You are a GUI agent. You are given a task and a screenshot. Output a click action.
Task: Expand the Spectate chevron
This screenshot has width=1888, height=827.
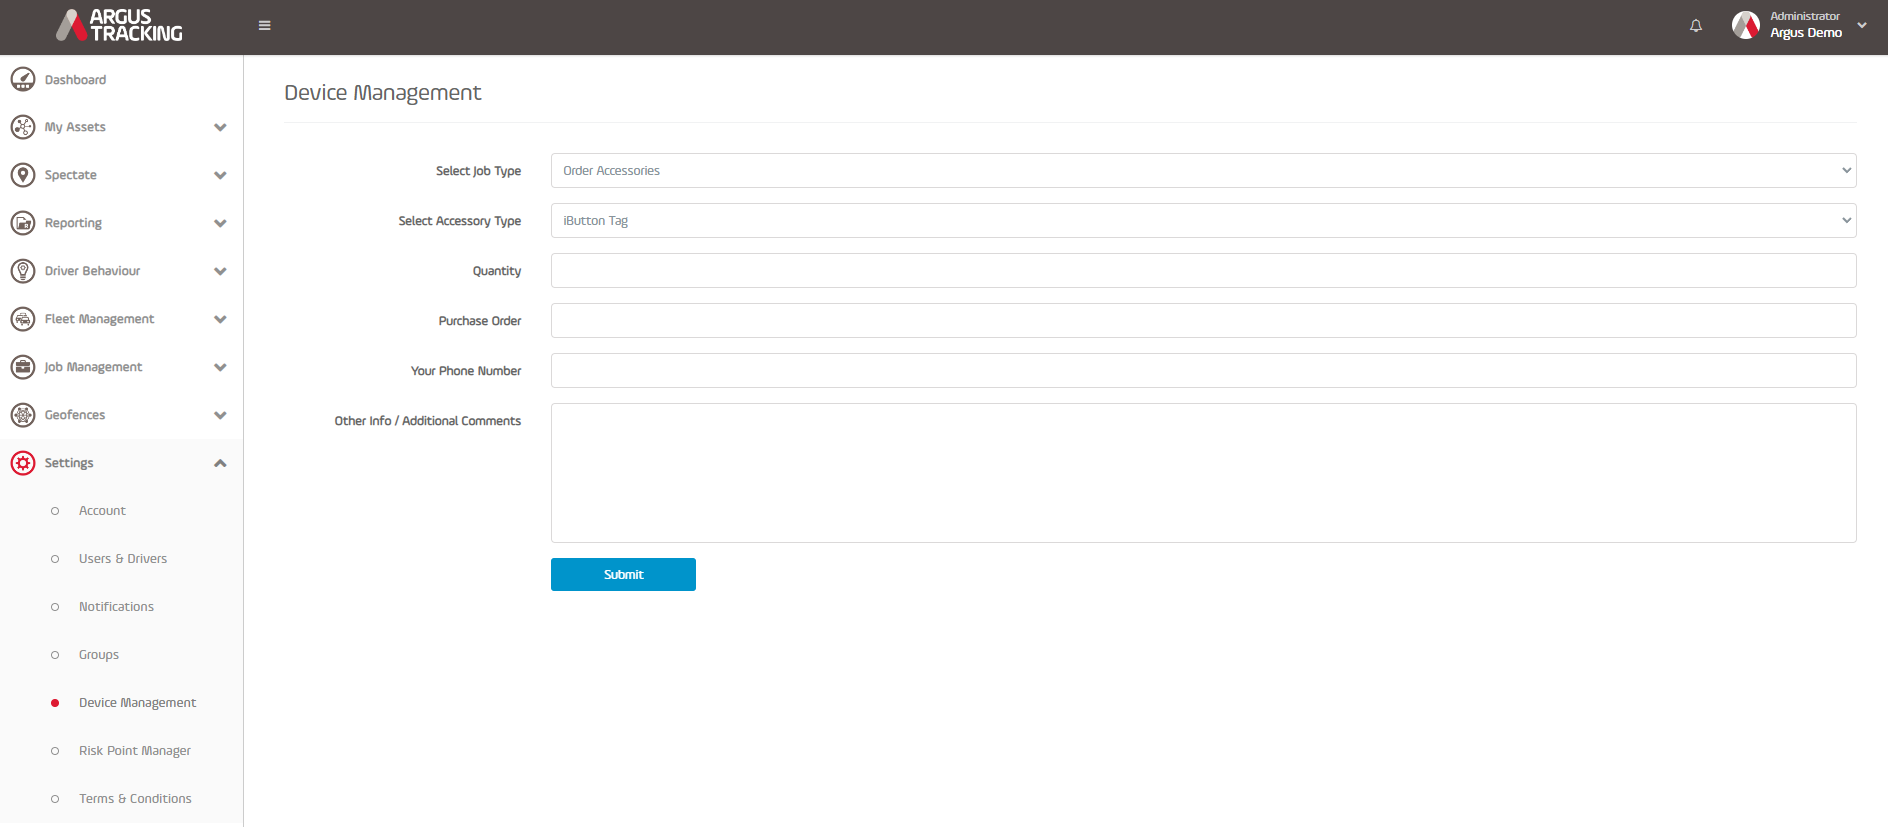pos(220,175)
